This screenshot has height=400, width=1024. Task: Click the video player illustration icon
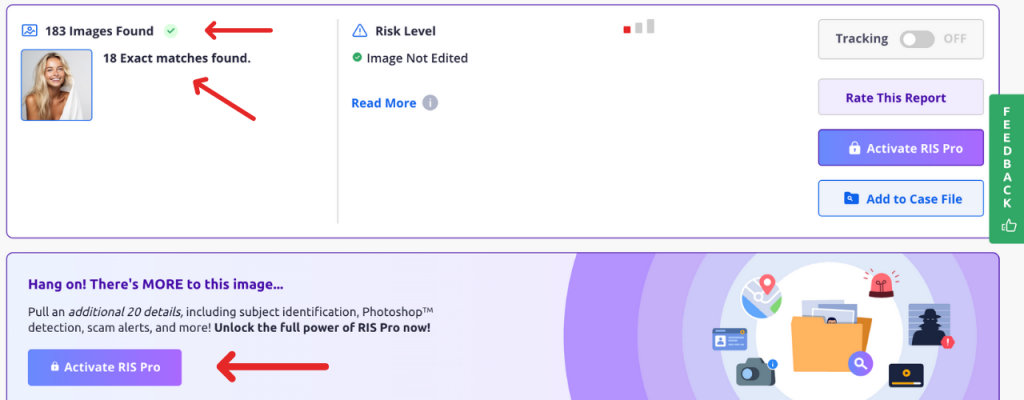906,375
